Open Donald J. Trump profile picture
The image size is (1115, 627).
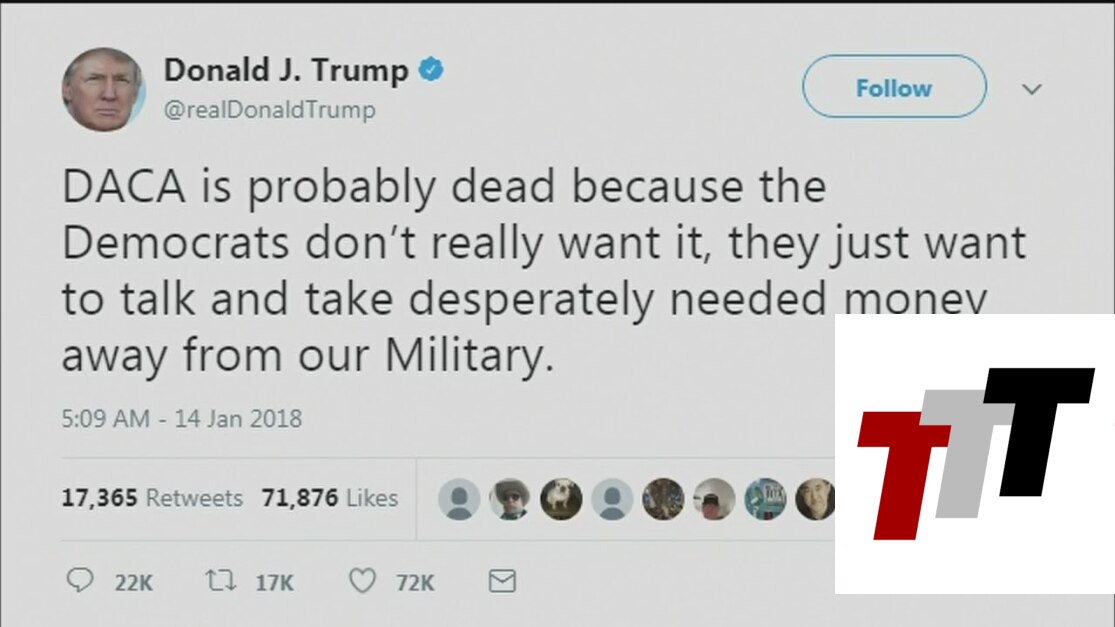[103, 90]
